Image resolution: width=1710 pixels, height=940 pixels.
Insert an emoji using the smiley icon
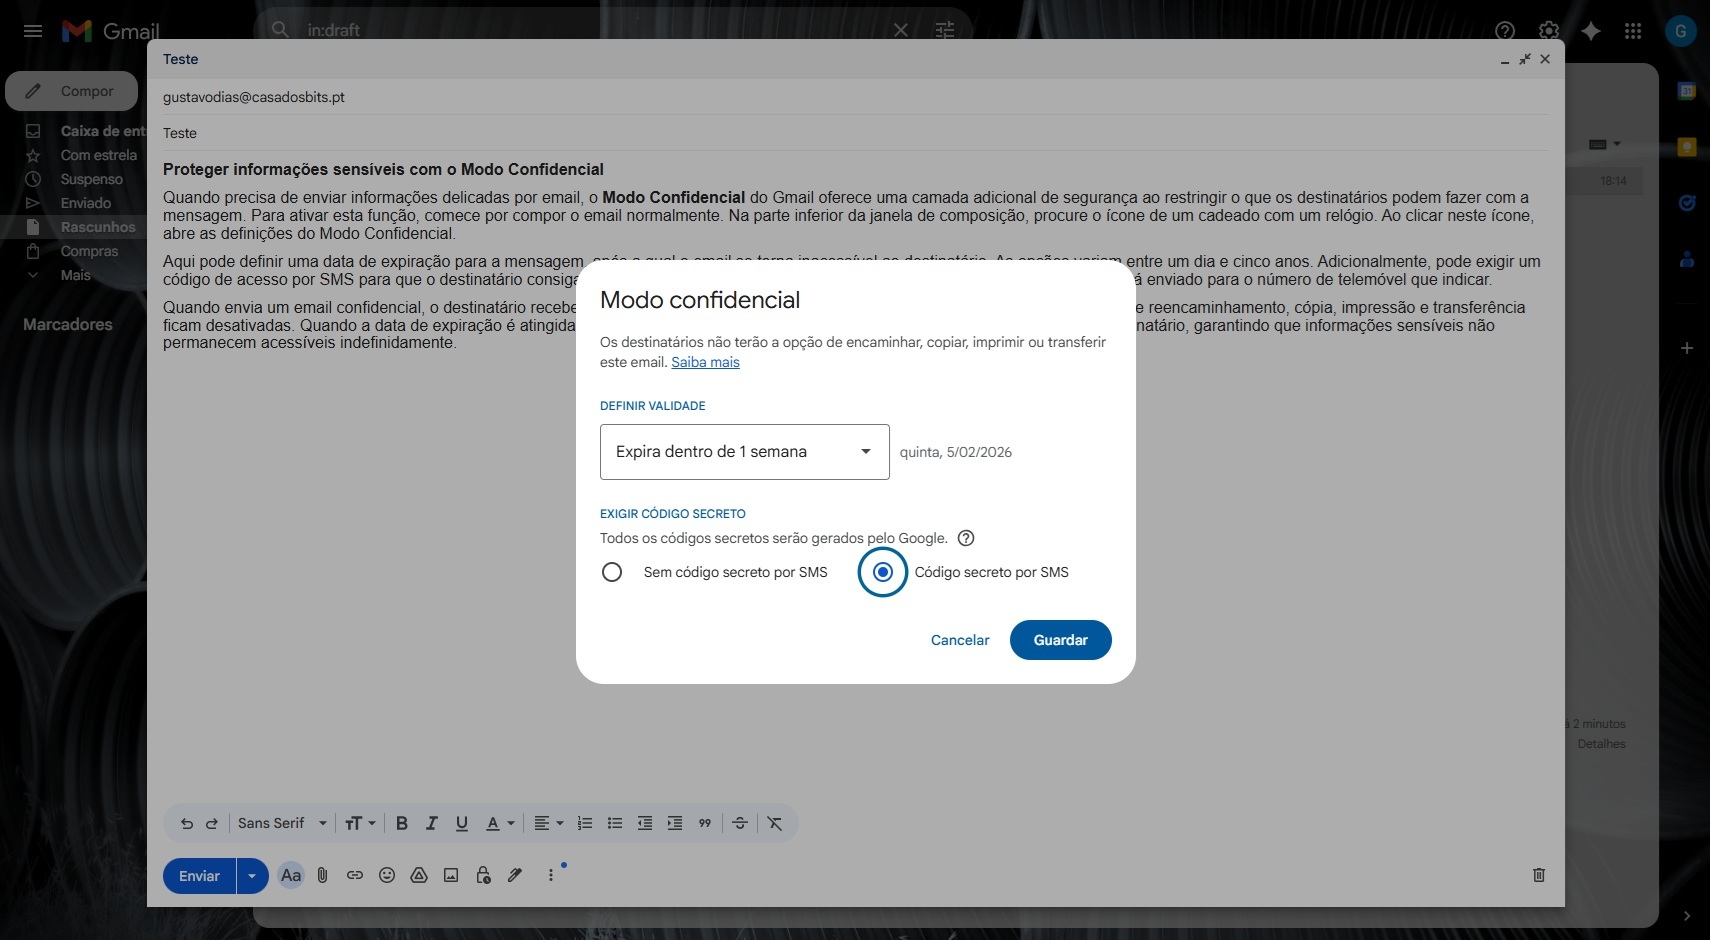pyautogui.click(x=387, y=875)
